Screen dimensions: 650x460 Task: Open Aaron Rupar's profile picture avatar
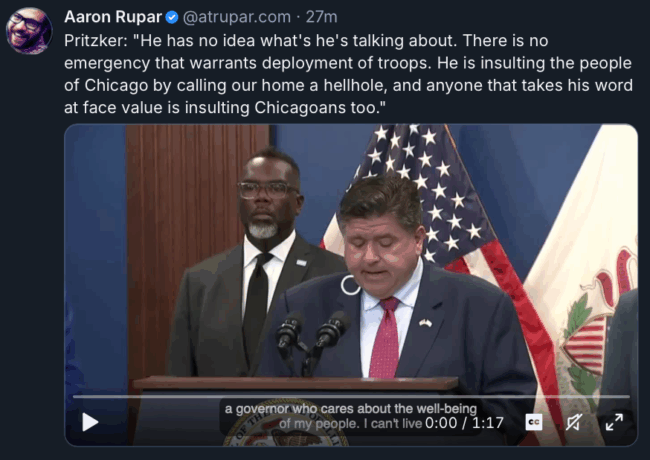(x=29, y=31)
